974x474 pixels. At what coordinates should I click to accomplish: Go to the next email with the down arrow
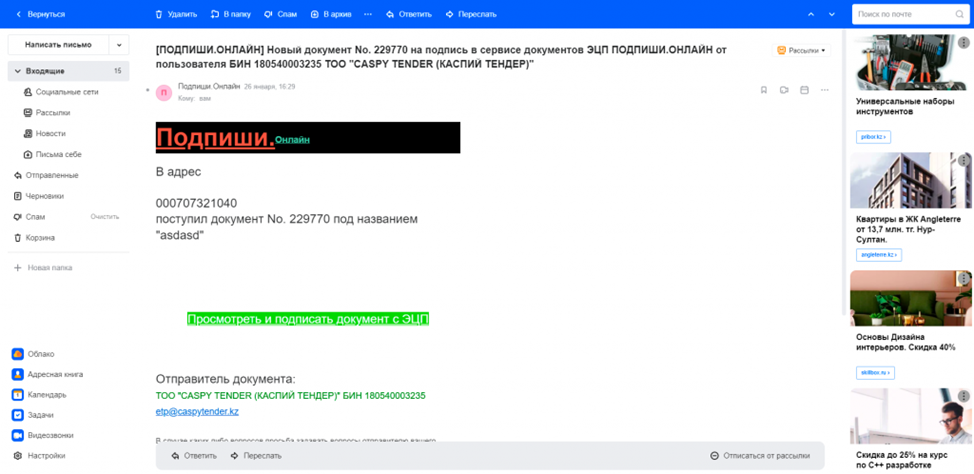(832, 14)
